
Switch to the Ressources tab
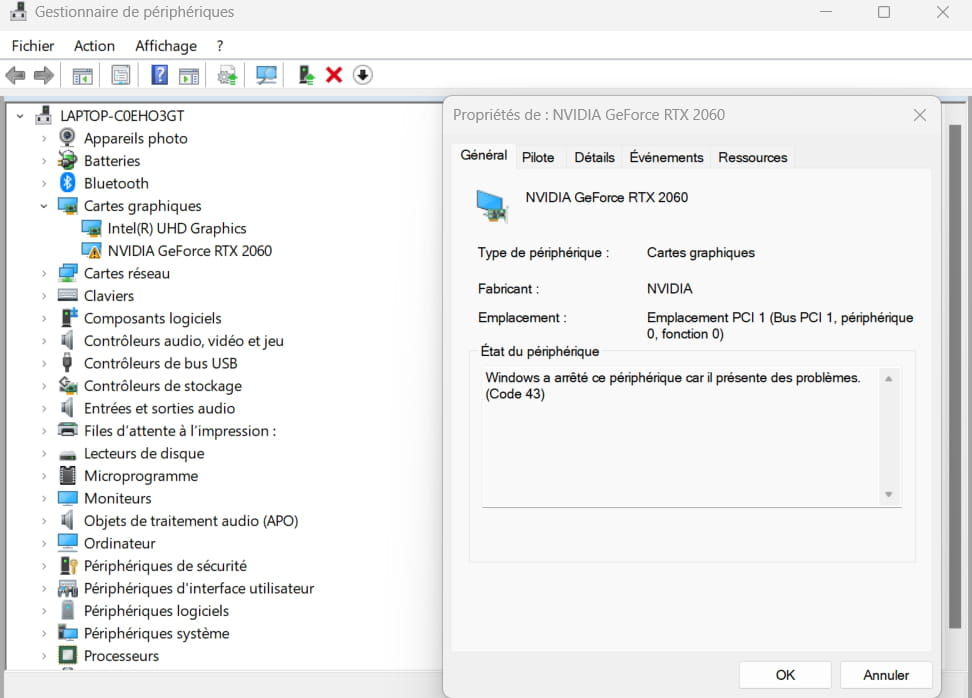tap(753, 157)
